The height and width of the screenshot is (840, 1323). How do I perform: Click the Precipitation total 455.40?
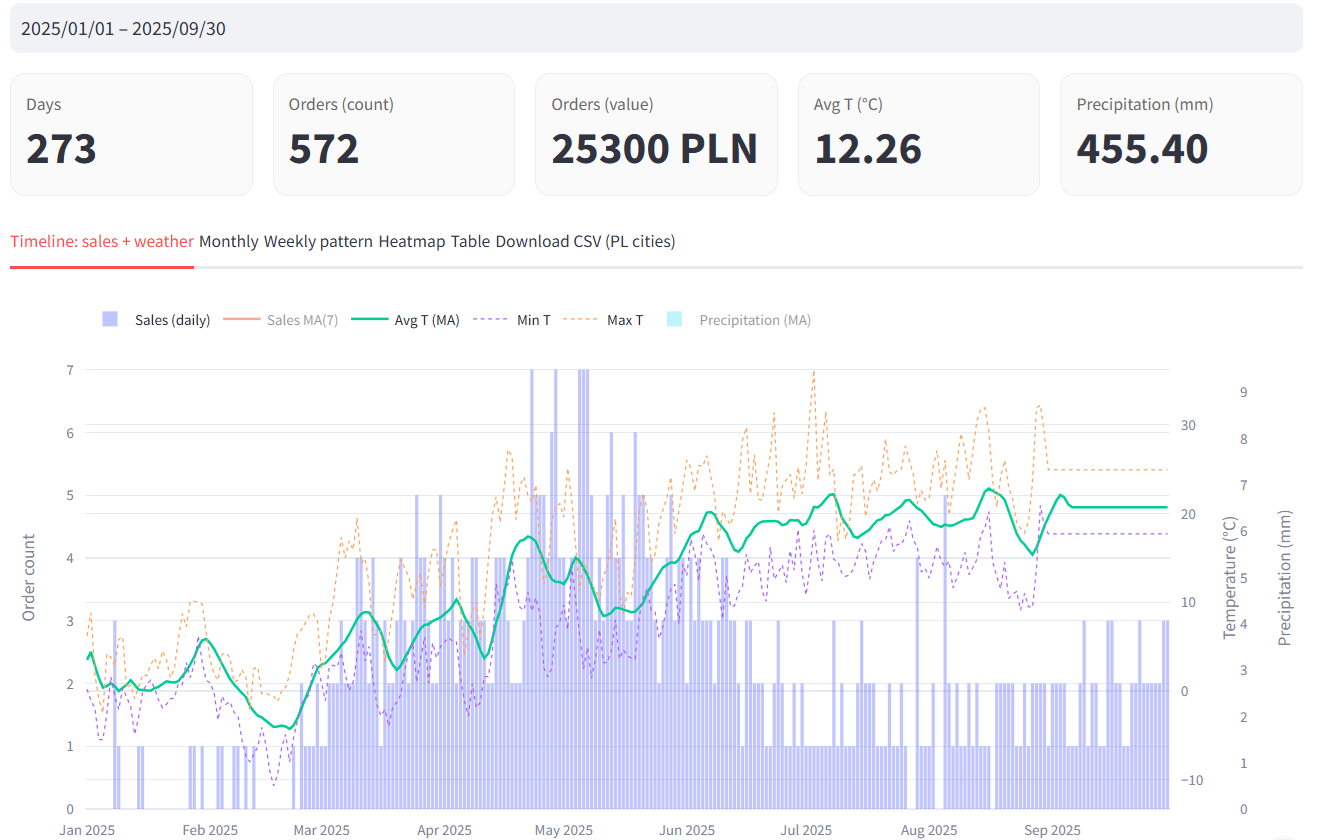[x=1142, y=149]
